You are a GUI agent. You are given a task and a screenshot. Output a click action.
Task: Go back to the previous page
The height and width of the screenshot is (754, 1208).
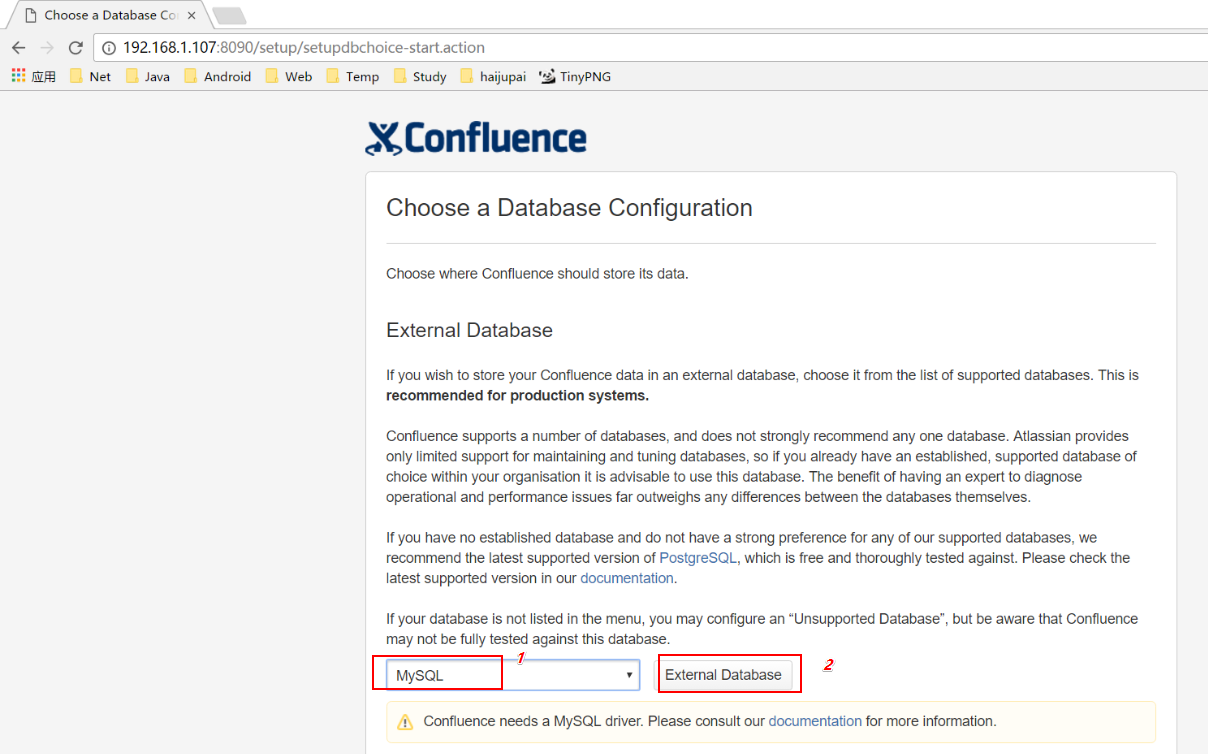tap(18, 47)
